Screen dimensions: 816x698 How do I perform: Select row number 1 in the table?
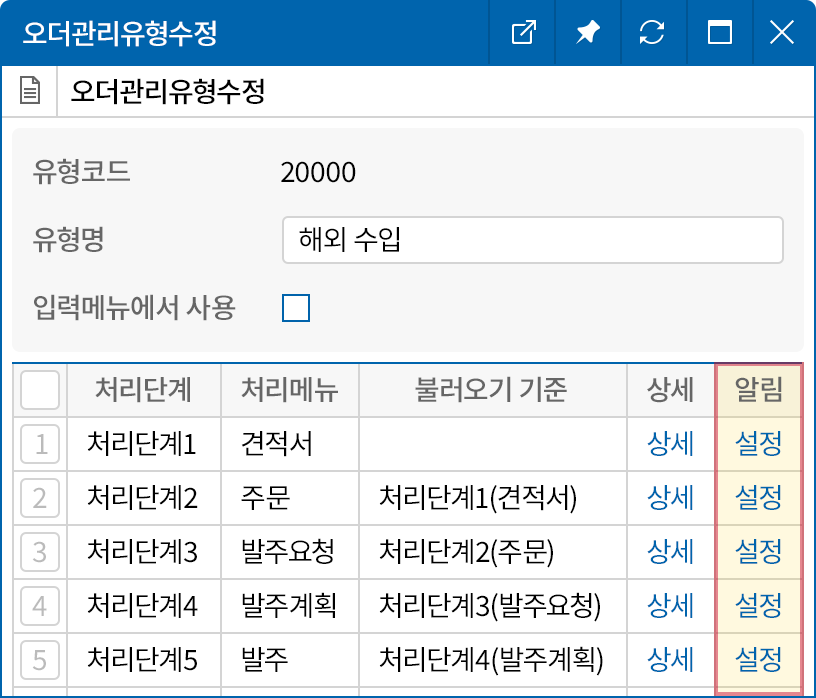coord(40,444)
